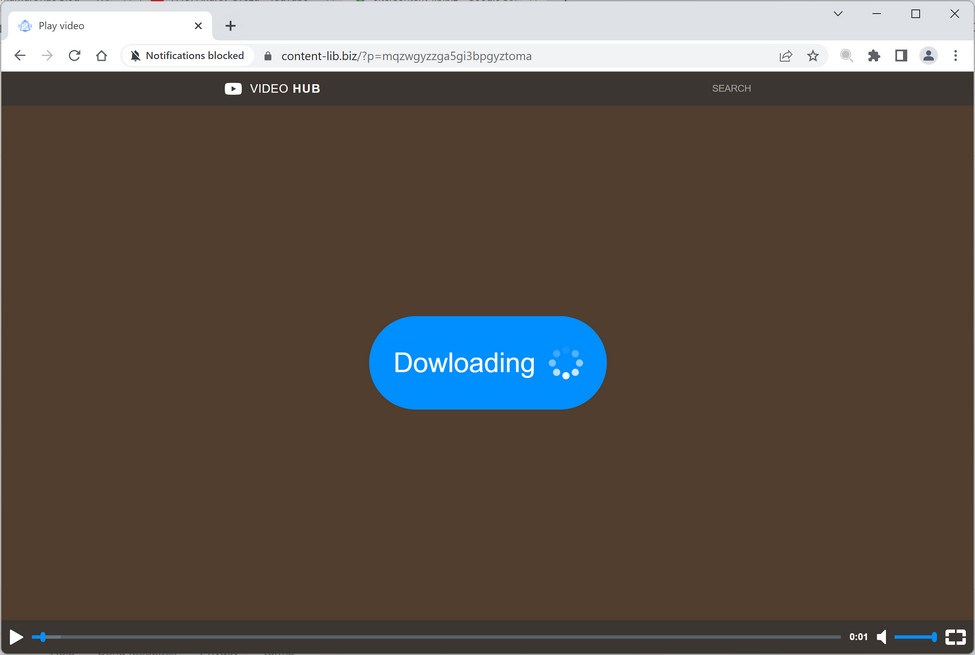This screenshot has height=655, width=975.
Task: Open the Notifications blocked chip
Action: [187, 56]
